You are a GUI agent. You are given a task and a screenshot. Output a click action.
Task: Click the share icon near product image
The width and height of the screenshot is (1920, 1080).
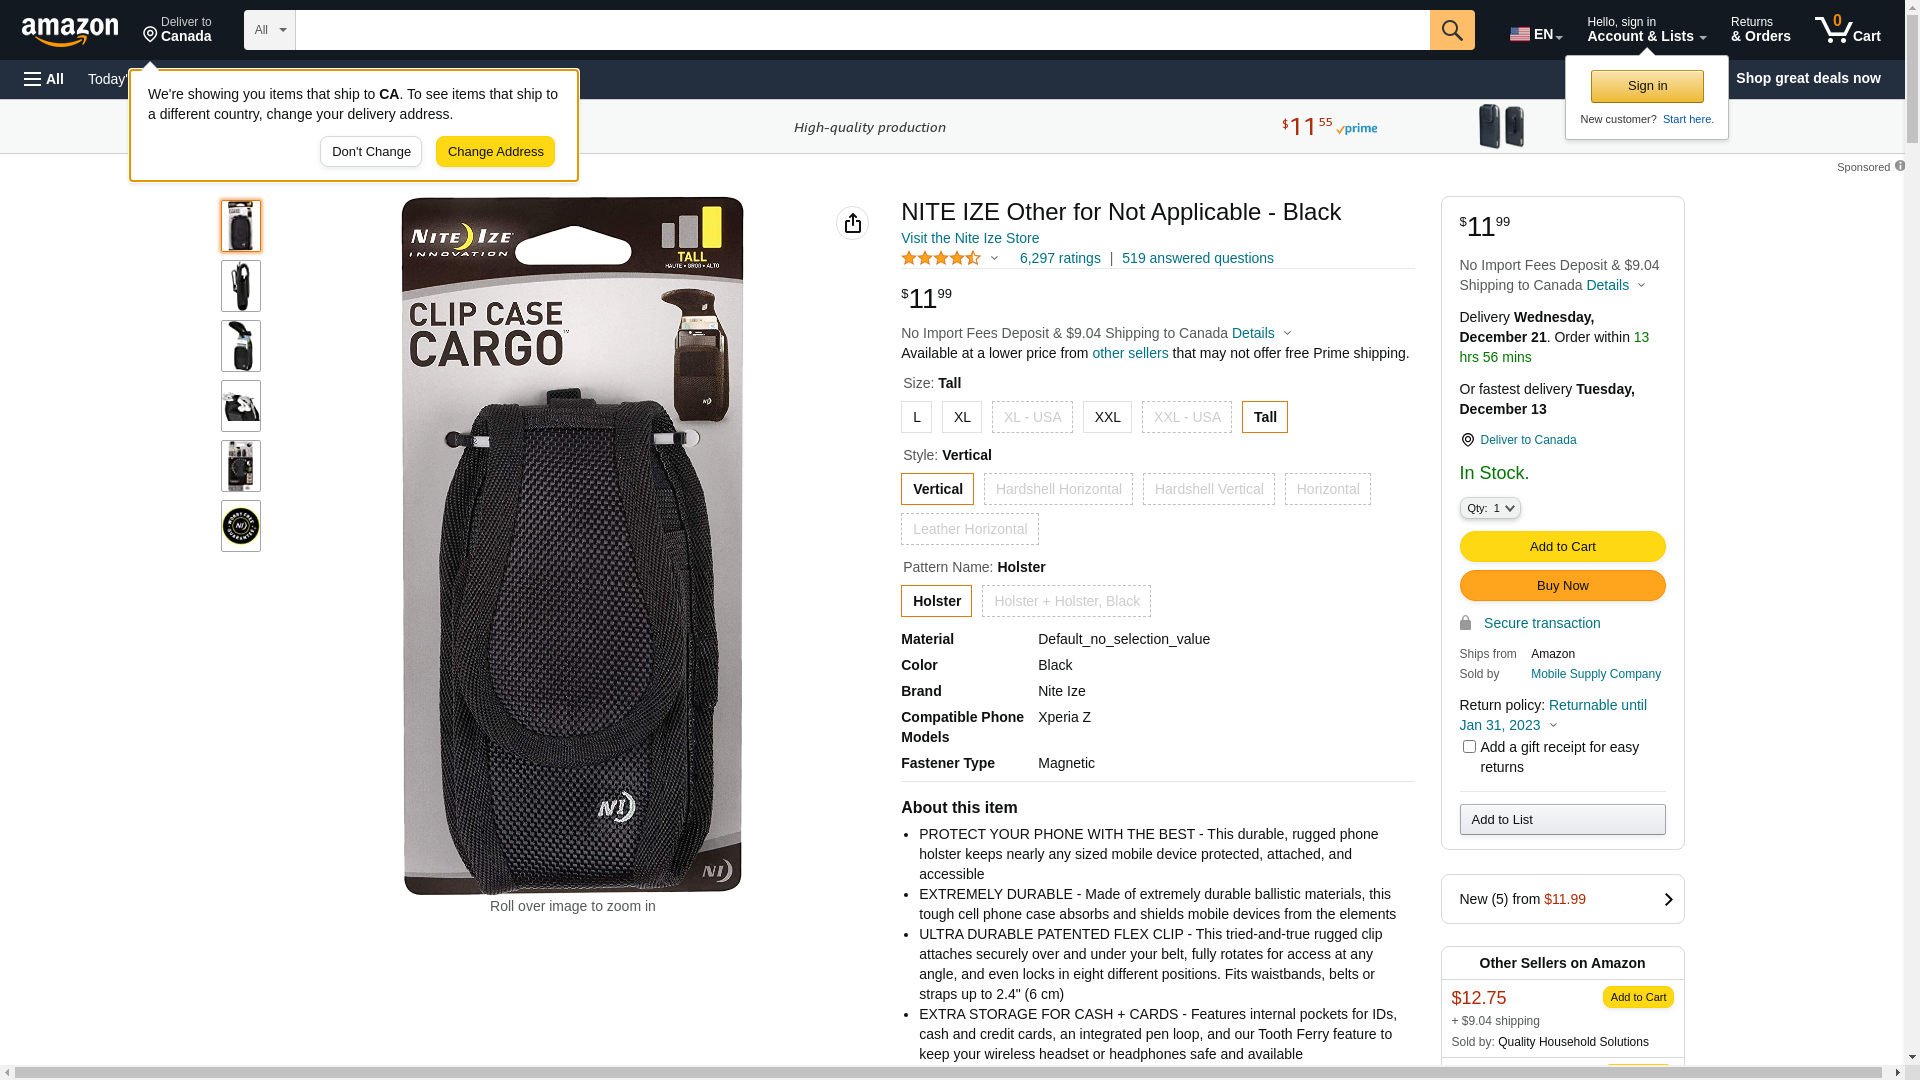(x=852, y=223)
